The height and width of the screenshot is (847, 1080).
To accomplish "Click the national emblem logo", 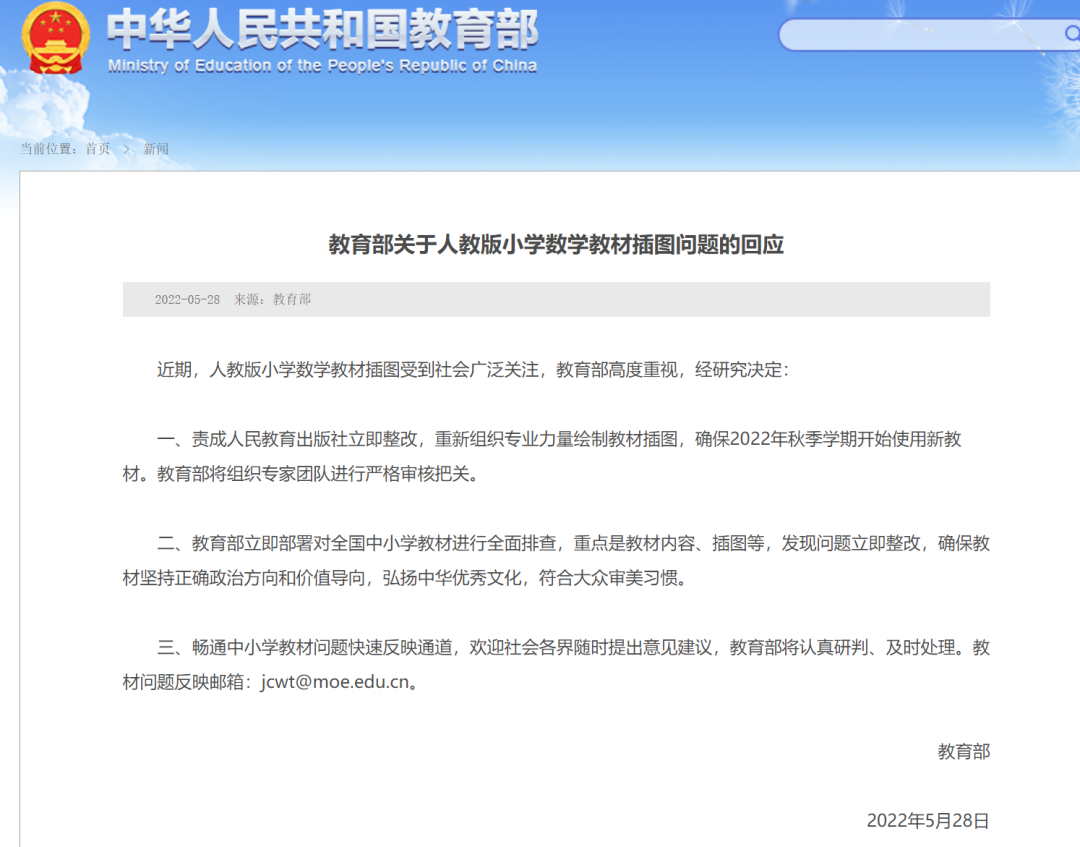I will 55,38.
